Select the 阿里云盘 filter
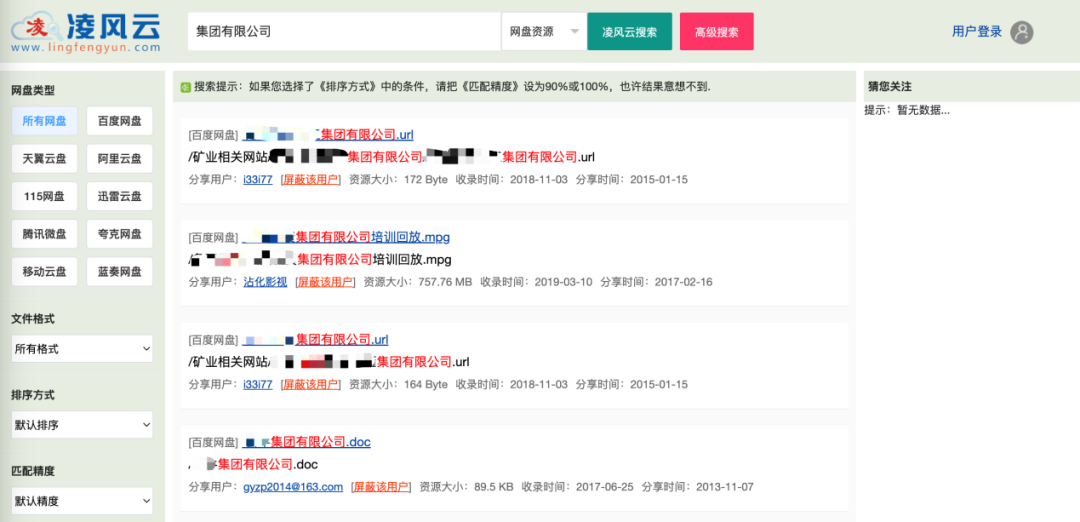Viewport: 1080px width, 522px height. tap(120, 159)
